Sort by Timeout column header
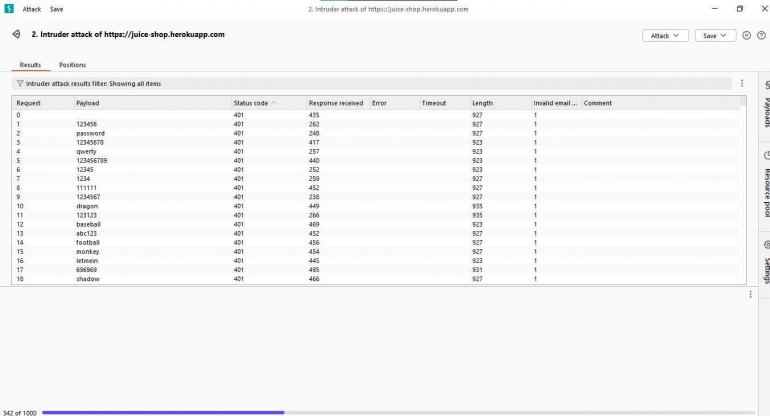Viewport: 770px width, 416px height. click(444, 103)
